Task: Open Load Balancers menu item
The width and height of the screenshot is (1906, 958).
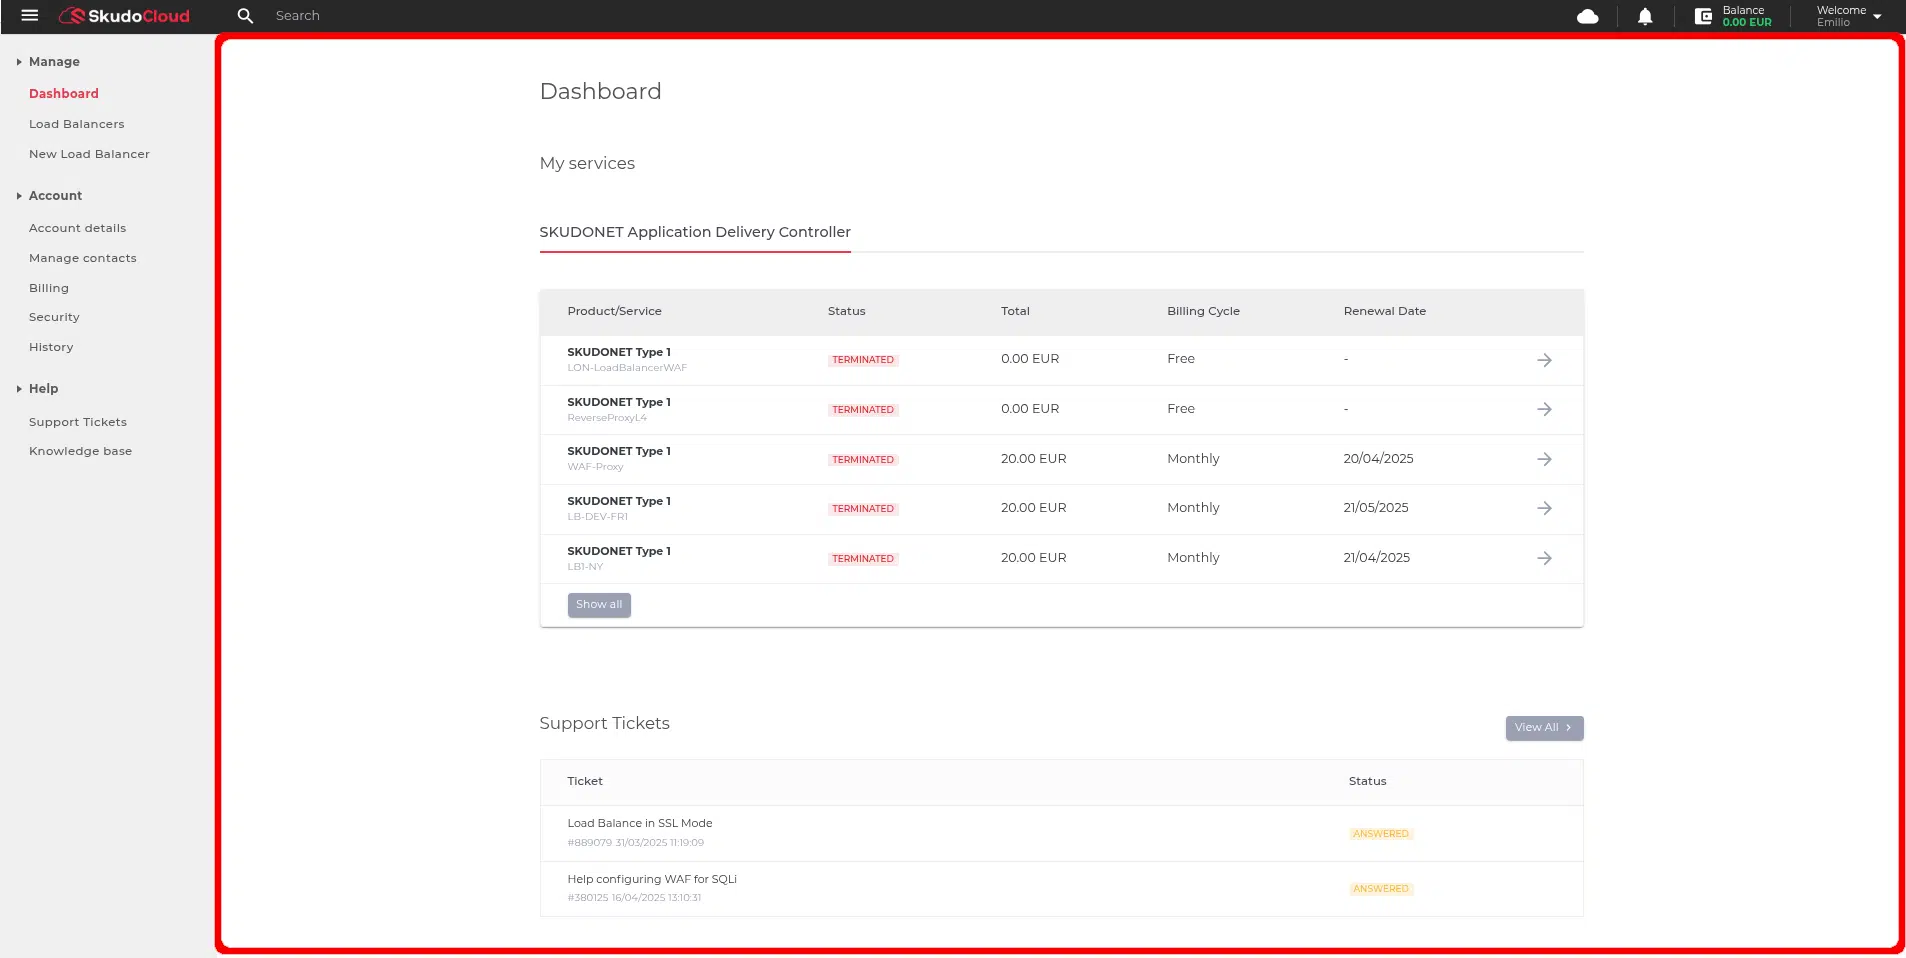Action: 77,124
